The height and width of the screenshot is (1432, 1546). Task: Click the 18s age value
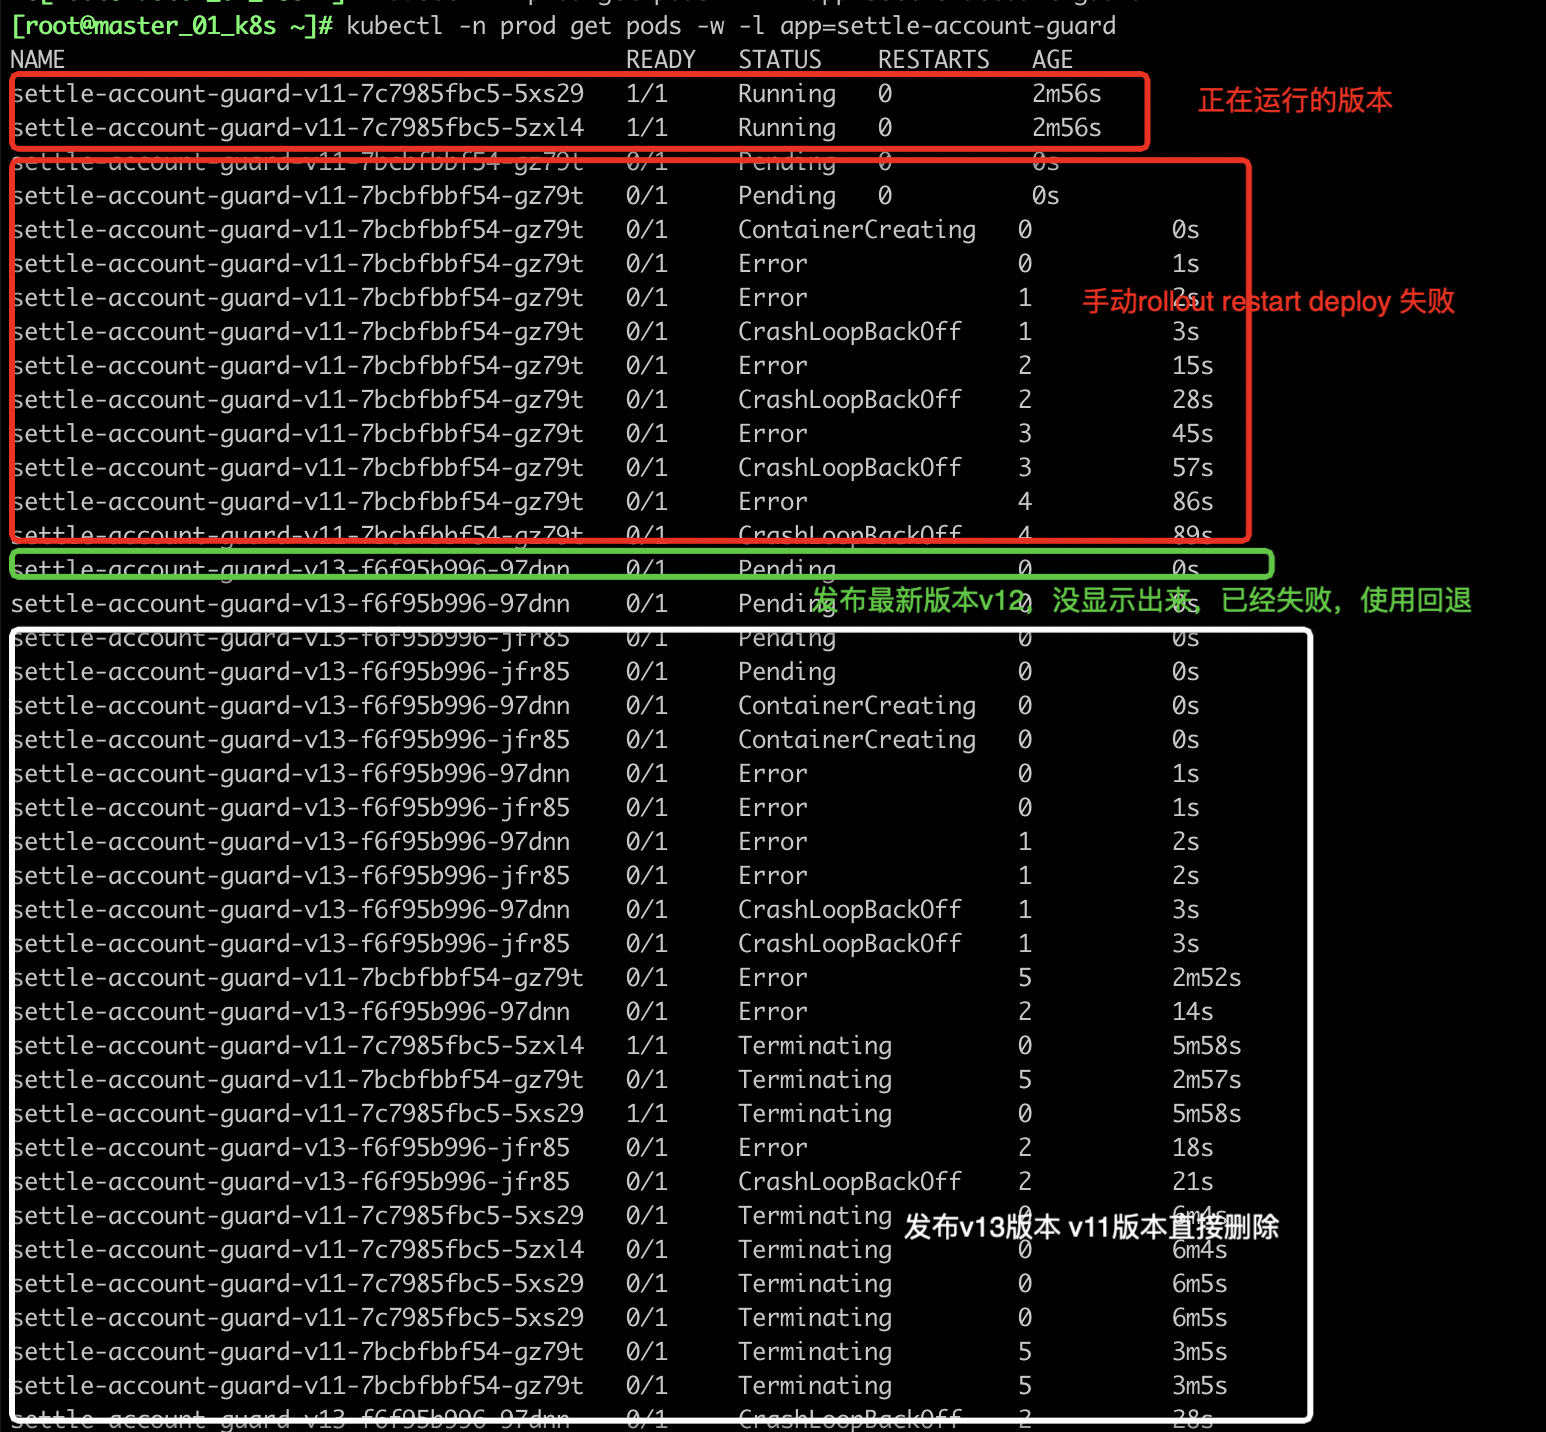(x=1192, y=1148)
